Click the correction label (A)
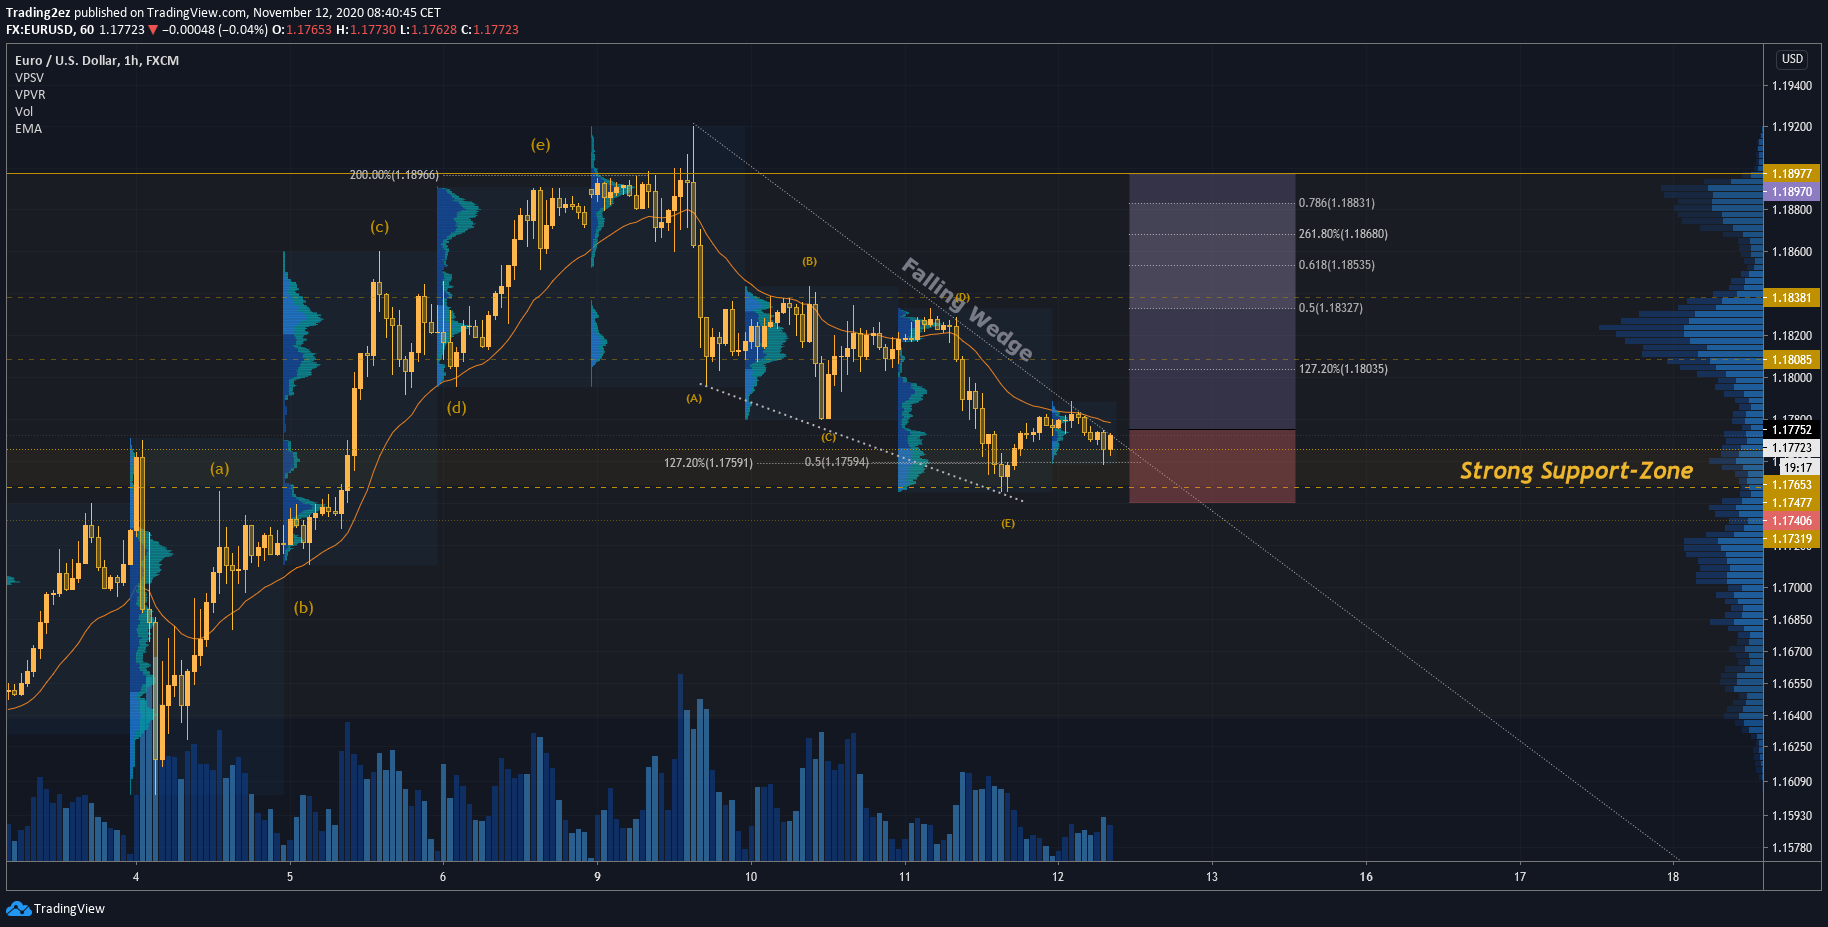The image size is (1828, 927). tap(694, 398)
